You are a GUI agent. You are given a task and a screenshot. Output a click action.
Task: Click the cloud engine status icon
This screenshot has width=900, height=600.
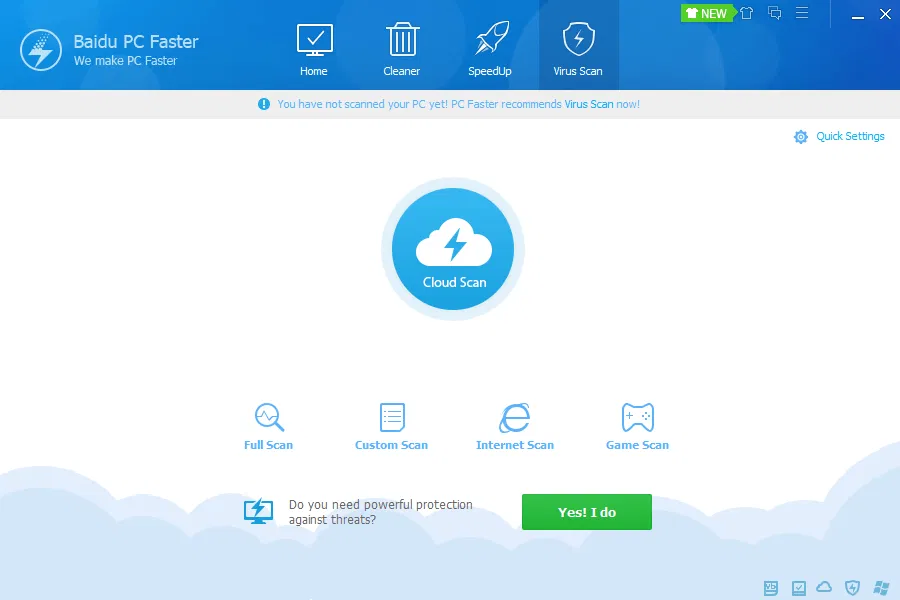(824, 587)
